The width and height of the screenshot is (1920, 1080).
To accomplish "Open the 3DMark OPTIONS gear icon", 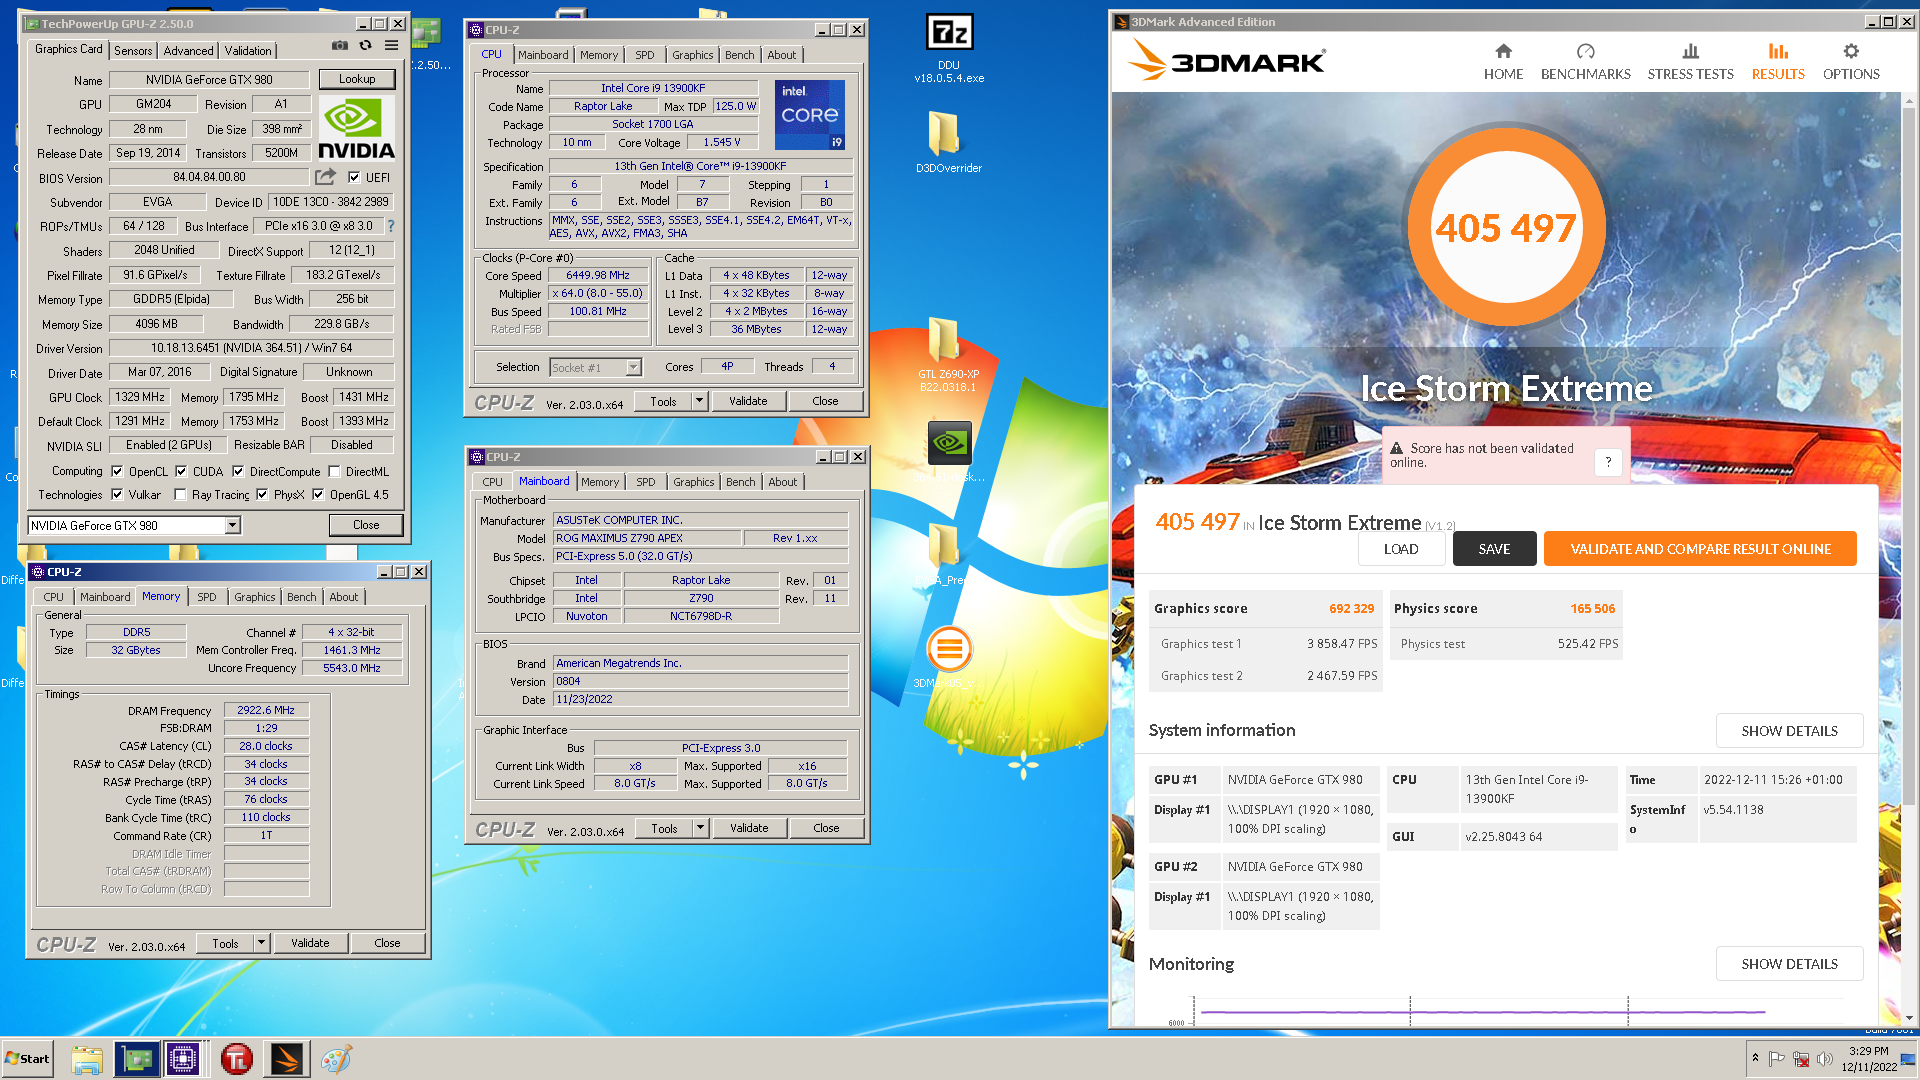I will (x=1851, y=51).
